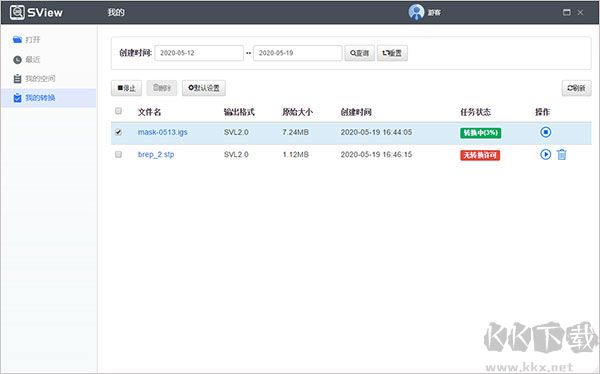The height and width of the screenshot is (374, 600).
Task: Stop conversion of mask-0513.igs via stop icon
Action: tap(545, 132)
